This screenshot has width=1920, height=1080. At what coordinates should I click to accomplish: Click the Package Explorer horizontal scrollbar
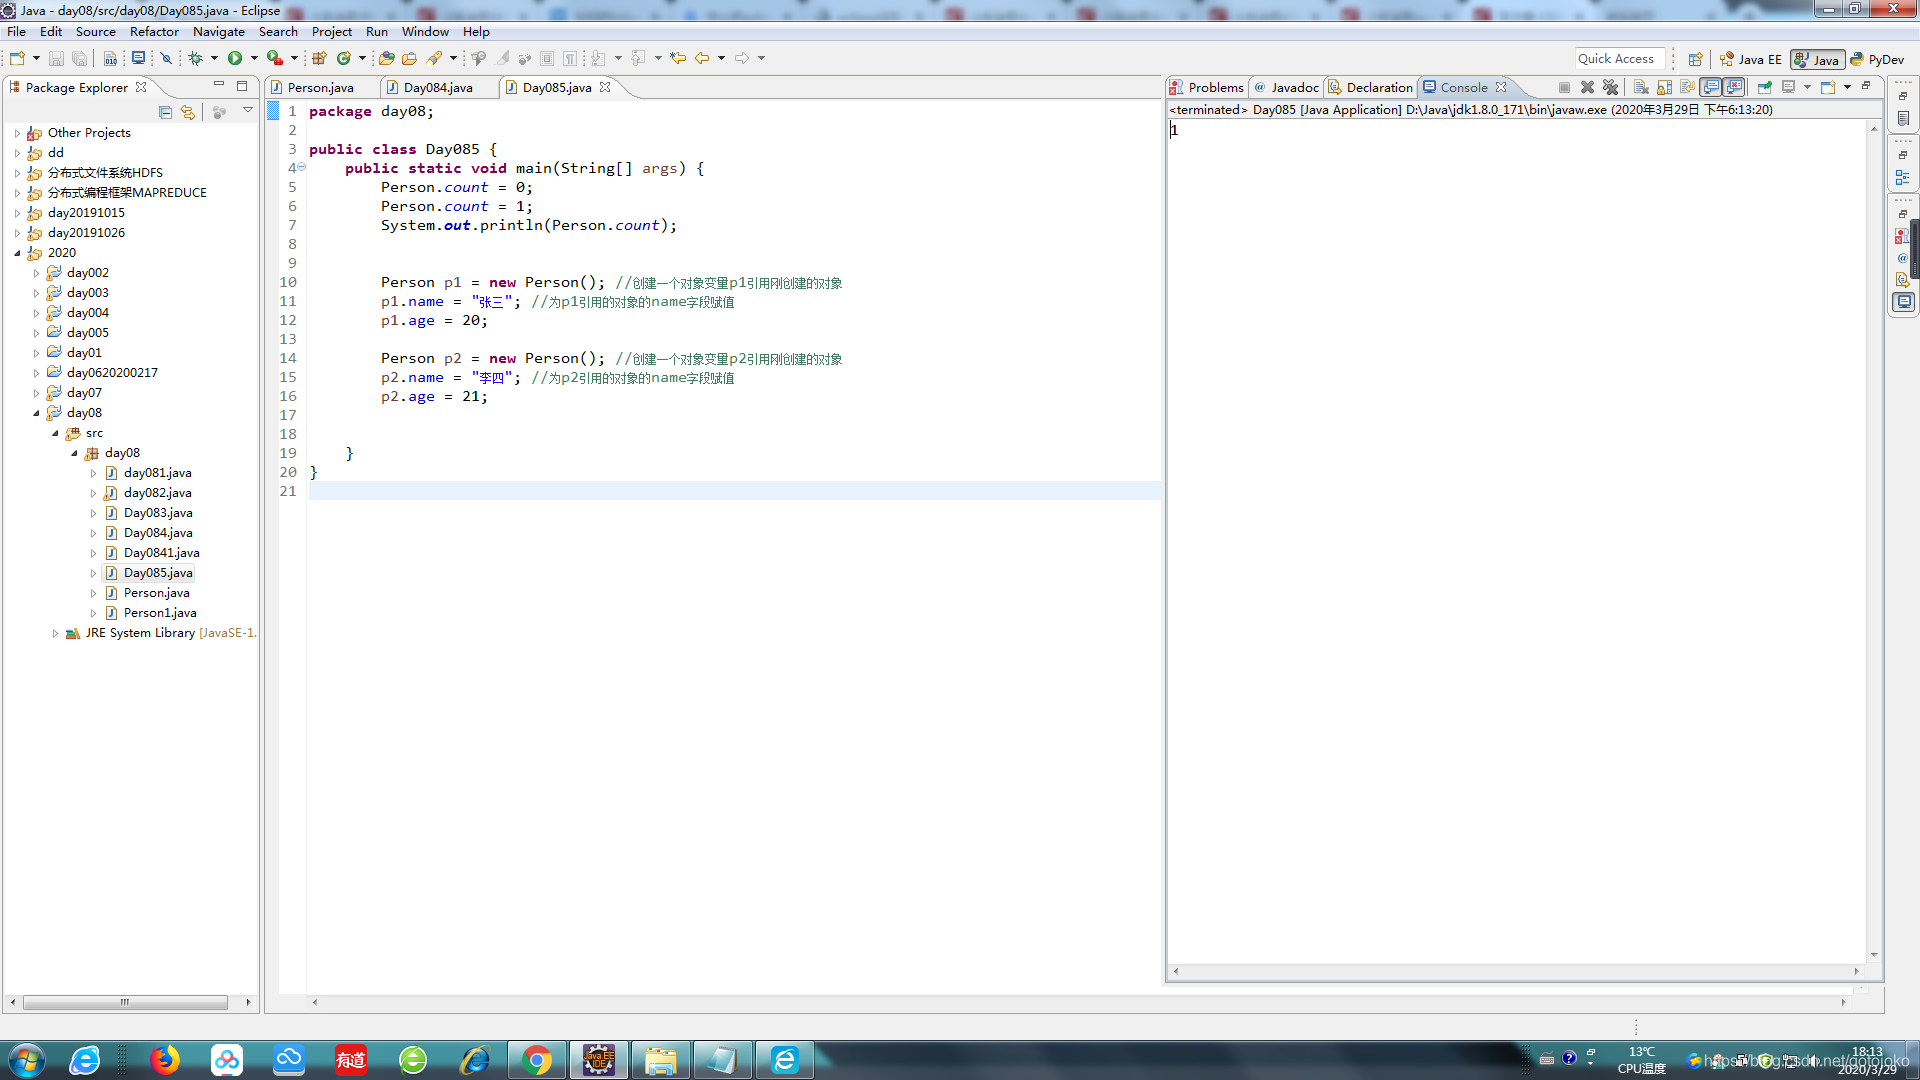[x=125, y=1002]
